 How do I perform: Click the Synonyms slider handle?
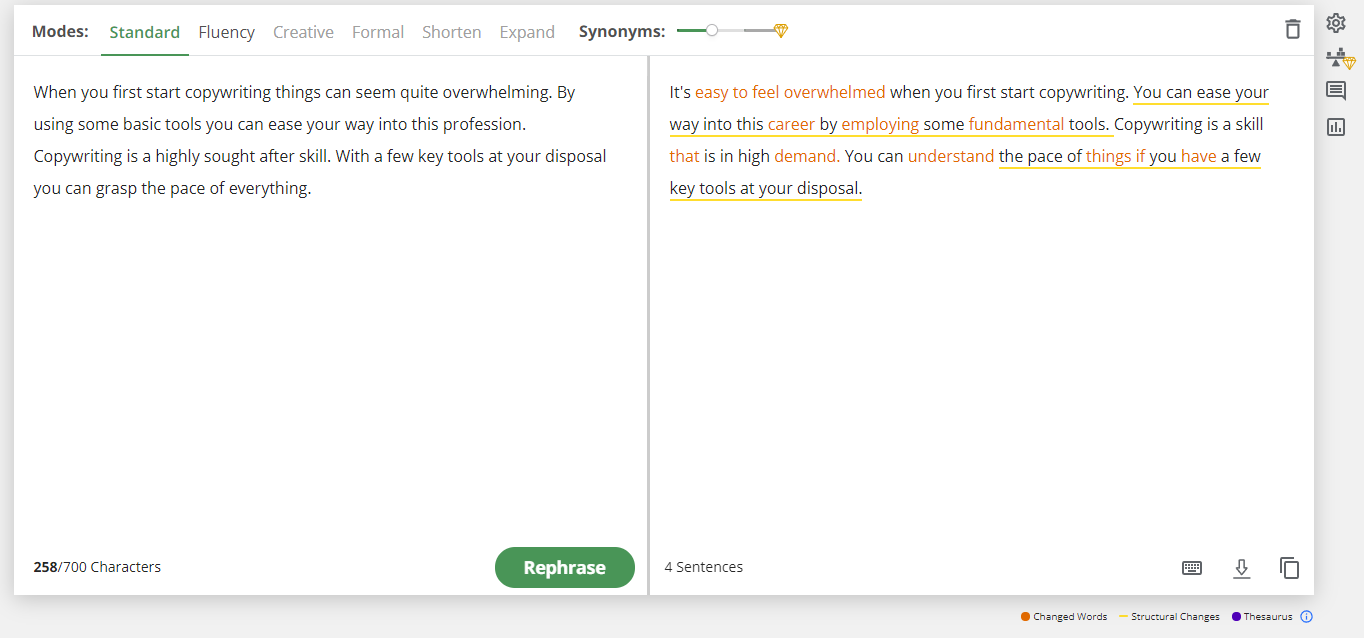[x=712, y=31]
